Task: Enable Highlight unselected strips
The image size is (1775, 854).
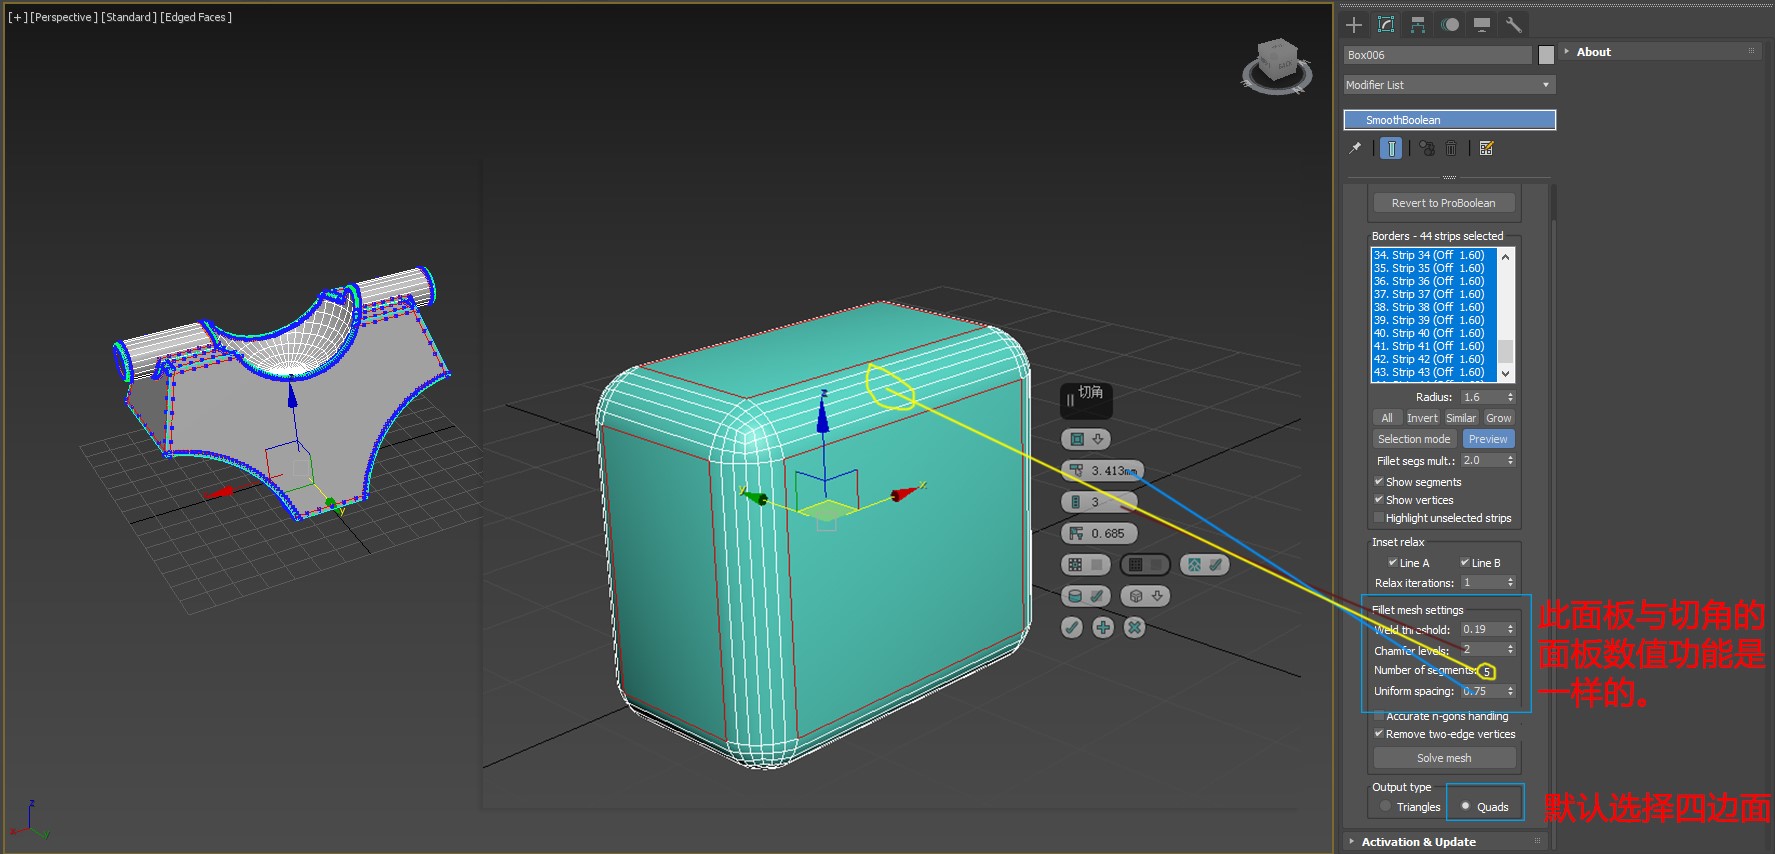Action: (x=1379, y=518)
